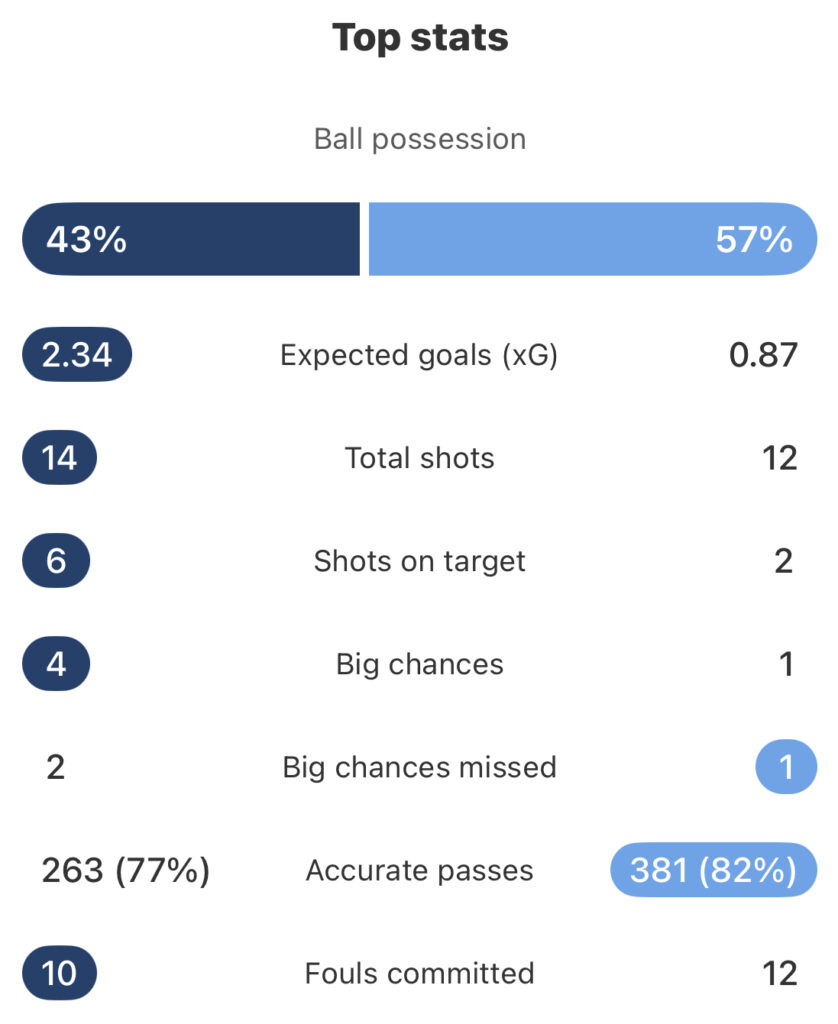Open the Accurate passes stat label
838x1024 pixels.
[419, 871]
